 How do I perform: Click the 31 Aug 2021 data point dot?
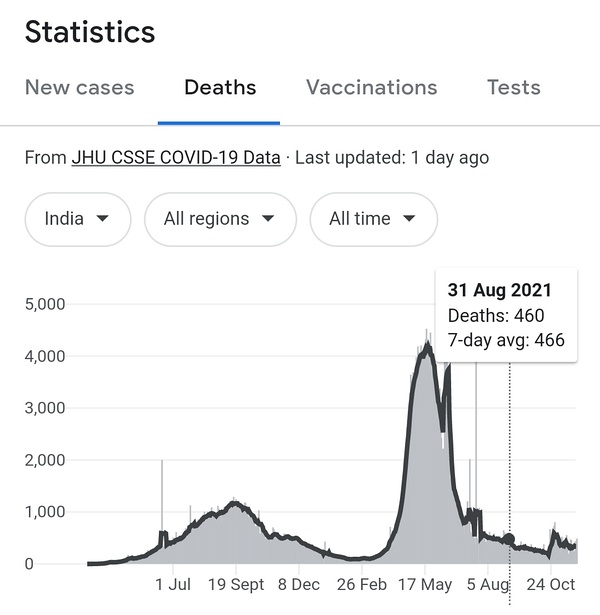pos(509,540)
